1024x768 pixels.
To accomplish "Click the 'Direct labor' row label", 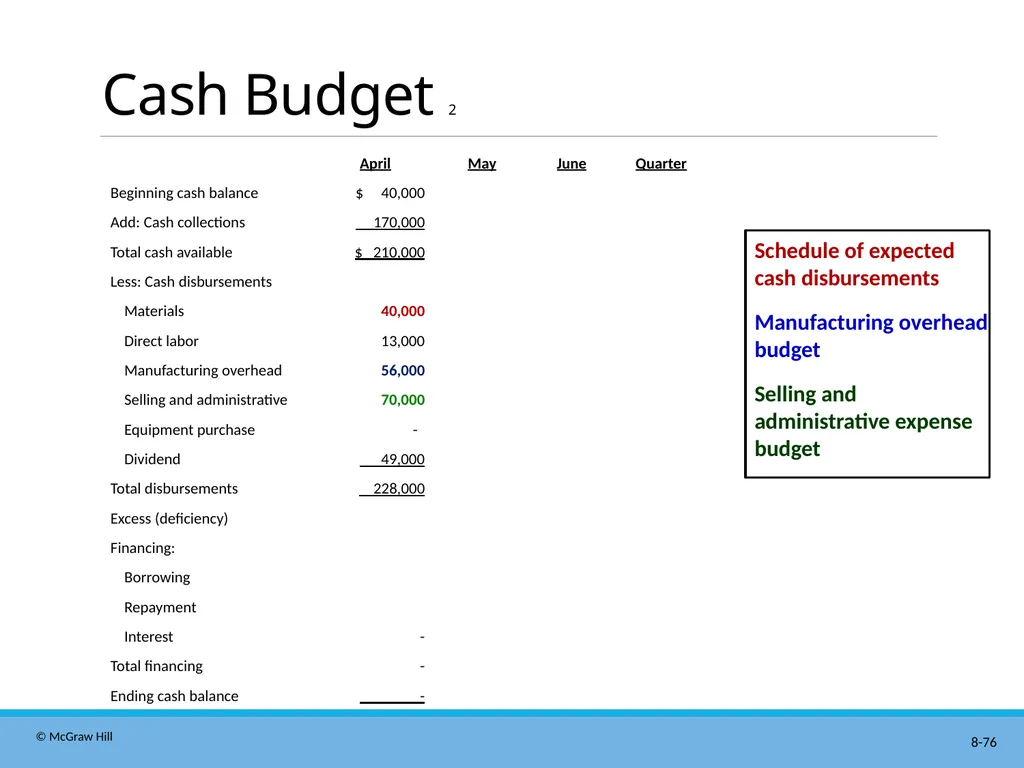I will tap(161, 341).
